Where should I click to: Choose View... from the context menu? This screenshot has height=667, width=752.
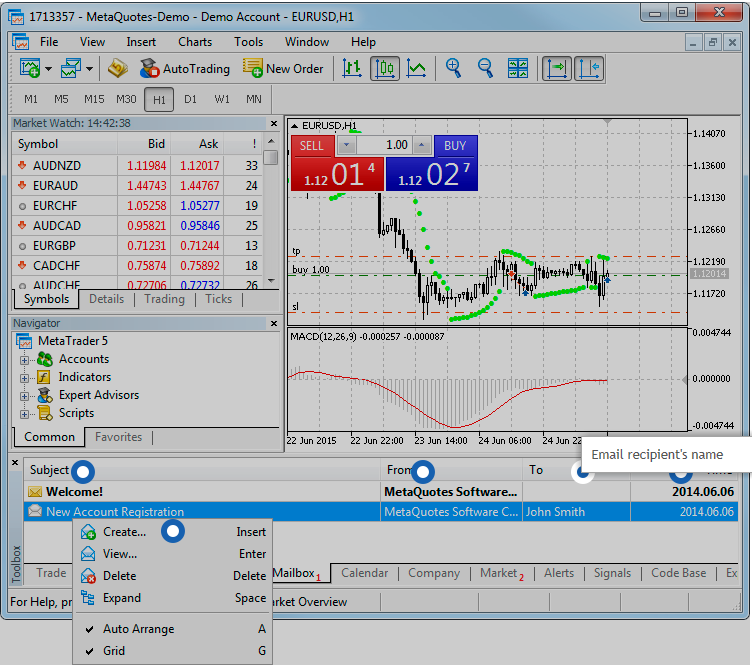pos(173,554)
